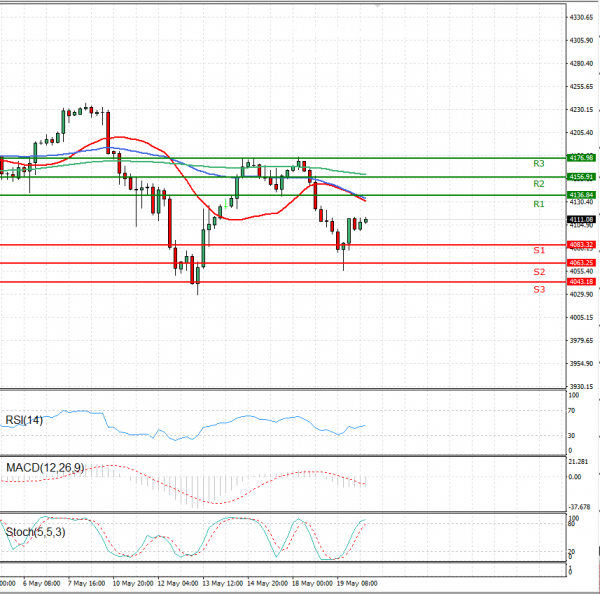Click the 6 May 08:00 time label
600x594 pixels.
(41, 584)
